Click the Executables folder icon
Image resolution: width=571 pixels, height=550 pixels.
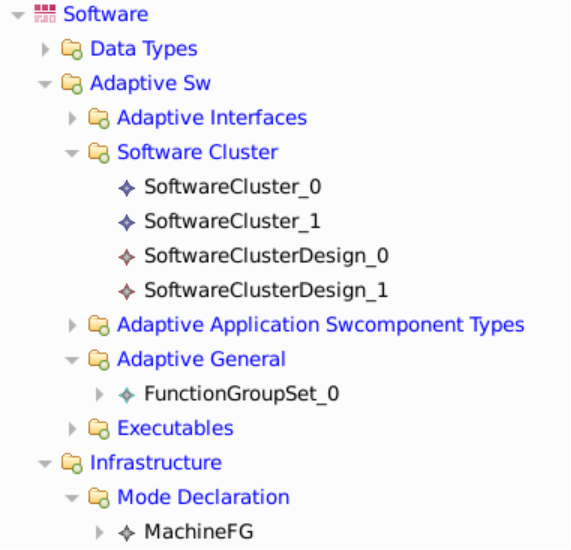[99, 429]
